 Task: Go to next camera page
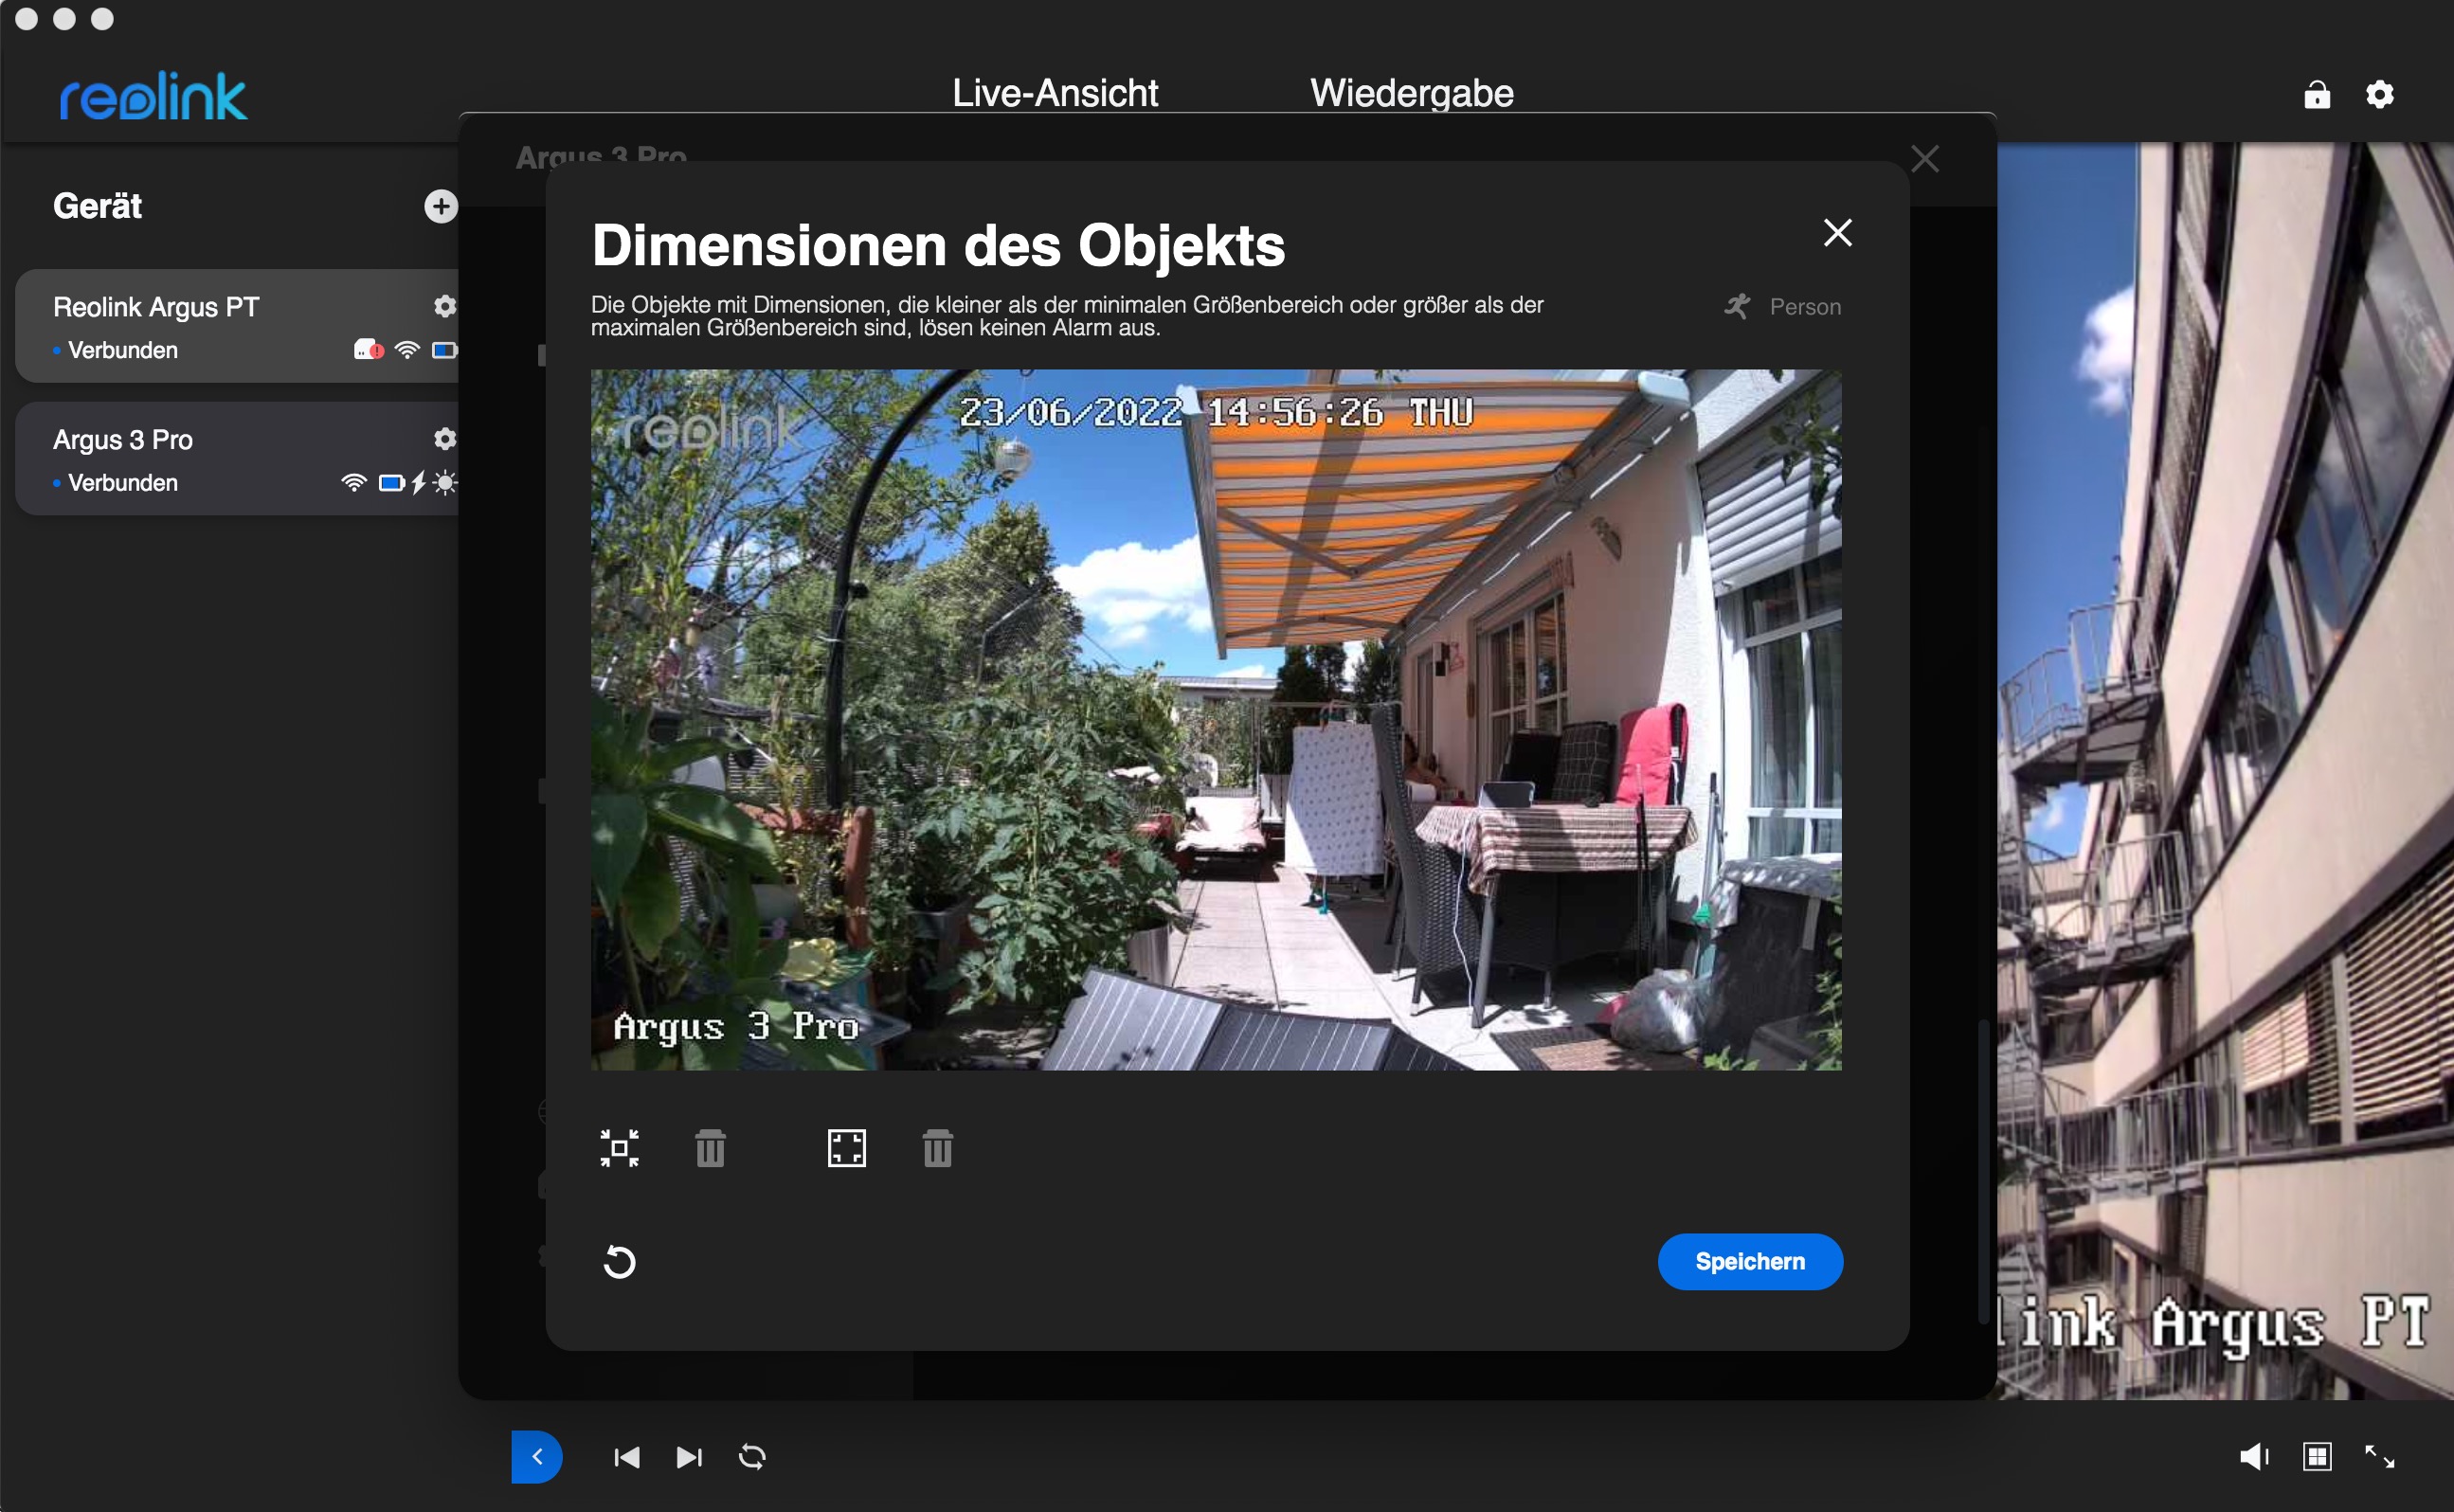tap(689, 1457)
